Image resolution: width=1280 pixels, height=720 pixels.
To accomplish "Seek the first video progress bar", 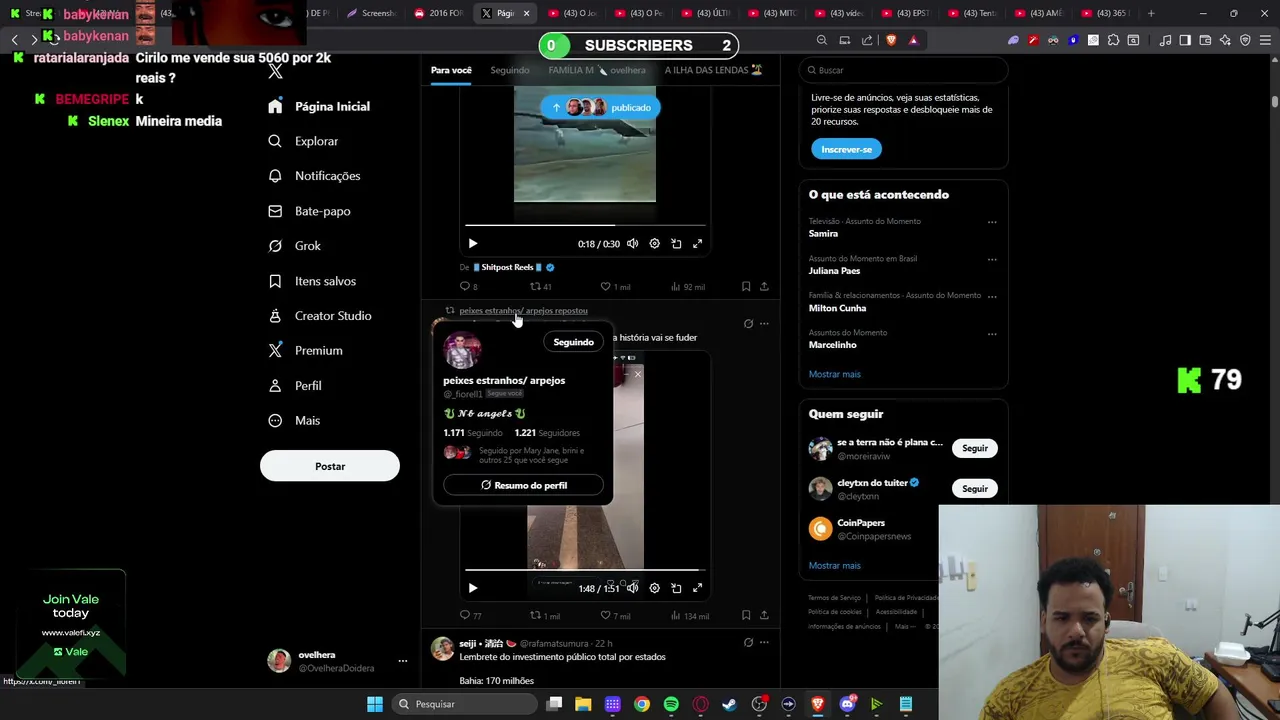I will coord(585,225).
